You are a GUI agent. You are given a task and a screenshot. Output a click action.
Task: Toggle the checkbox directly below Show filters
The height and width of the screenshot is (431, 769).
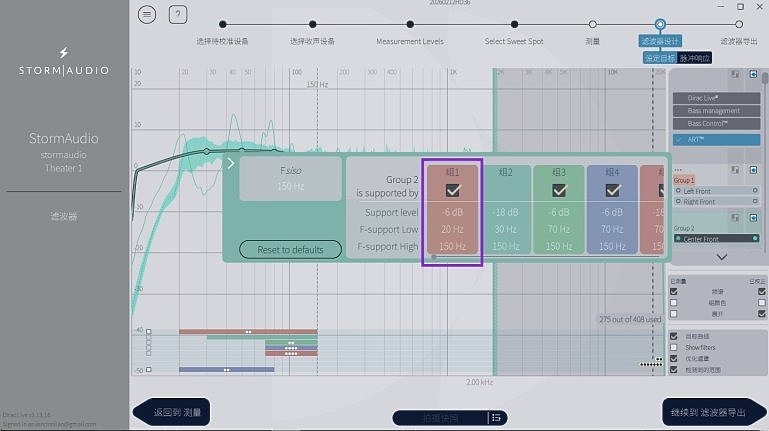click(x=674, y=358)
